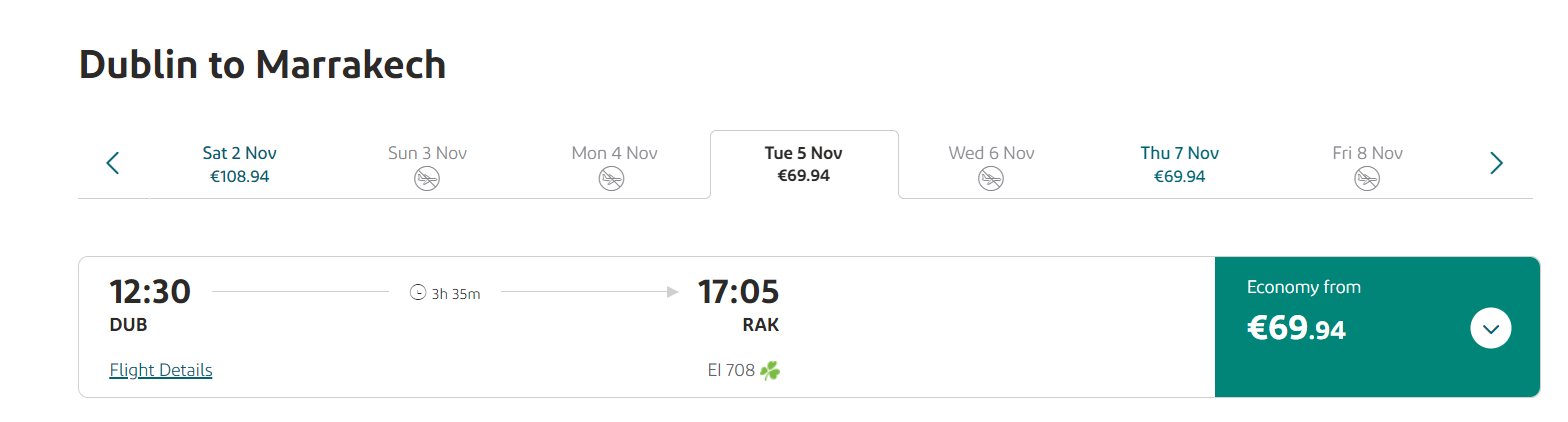Click the Dublin to Marrakech heading
1568x422 pixels.
pos(262,66)
